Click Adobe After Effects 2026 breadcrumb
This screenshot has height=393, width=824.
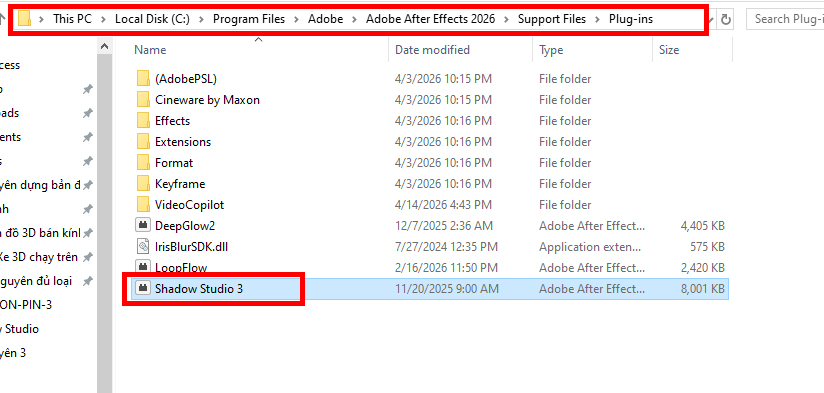(430, 19)
